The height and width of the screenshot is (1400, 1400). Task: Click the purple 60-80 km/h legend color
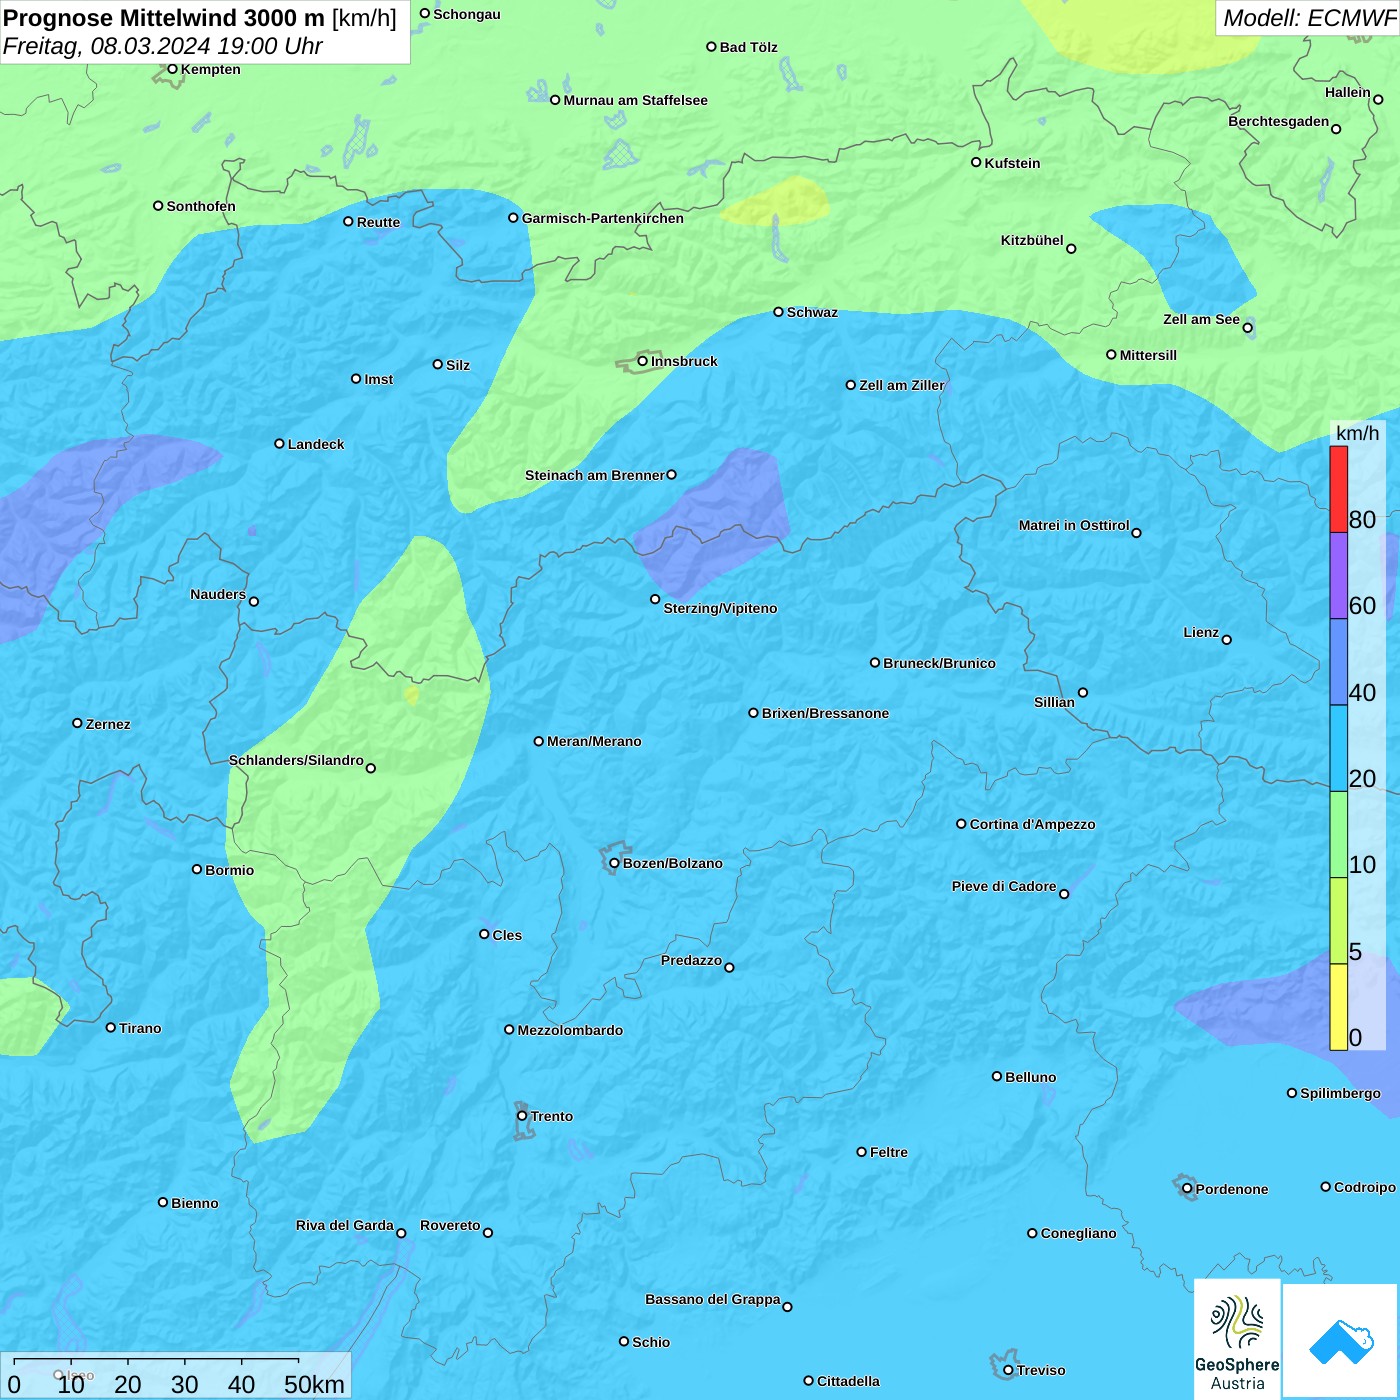pyautogui.click(x=1338, y=576)
